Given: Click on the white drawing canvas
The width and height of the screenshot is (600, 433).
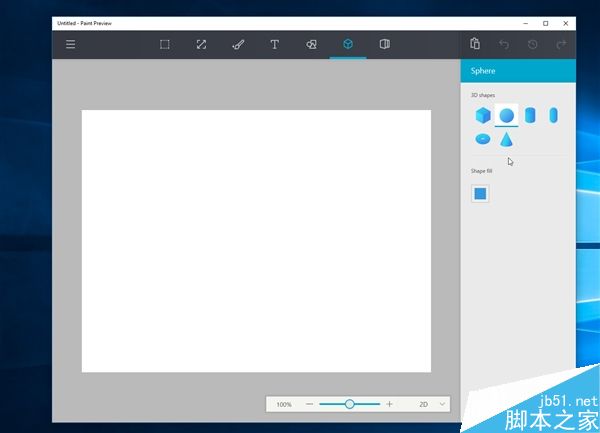Looking at the screenshot, I should tap(256, 241).
